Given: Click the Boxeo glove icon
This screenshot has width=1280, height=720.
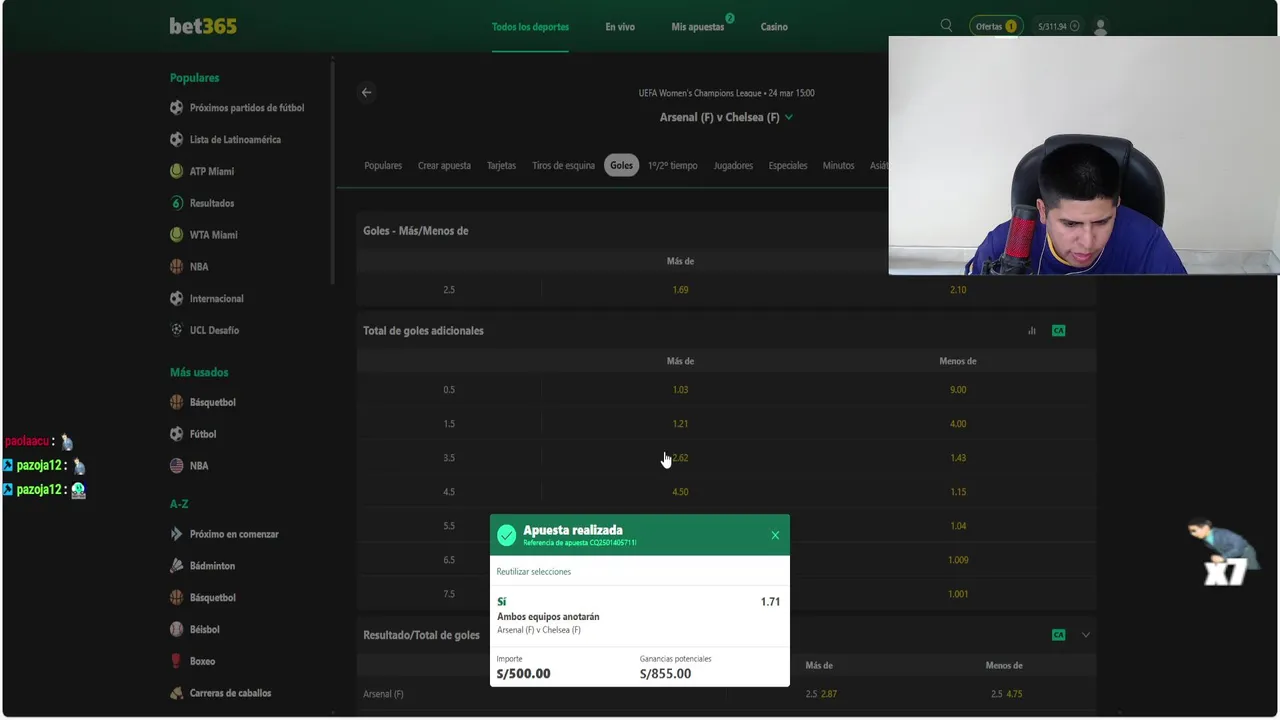Looking at the screenshot, I should pyautogui.click(x=177, y=661).
